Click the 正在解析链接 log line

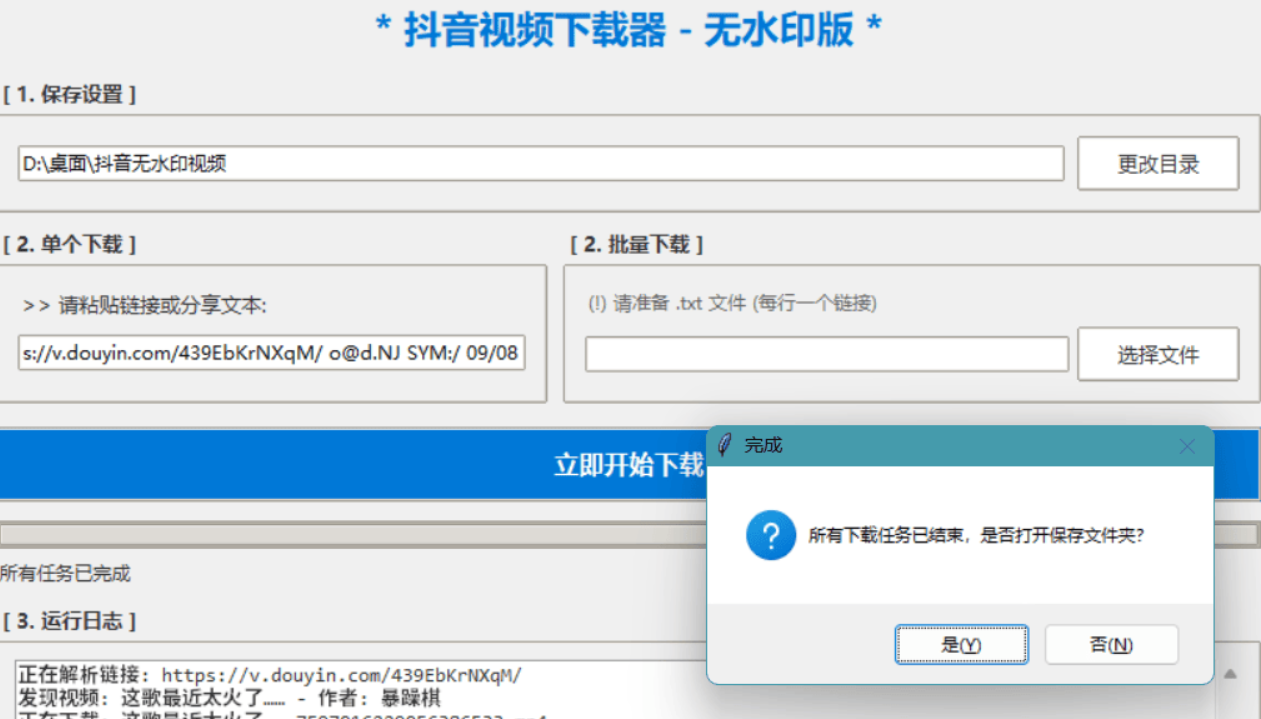[270, 675]
